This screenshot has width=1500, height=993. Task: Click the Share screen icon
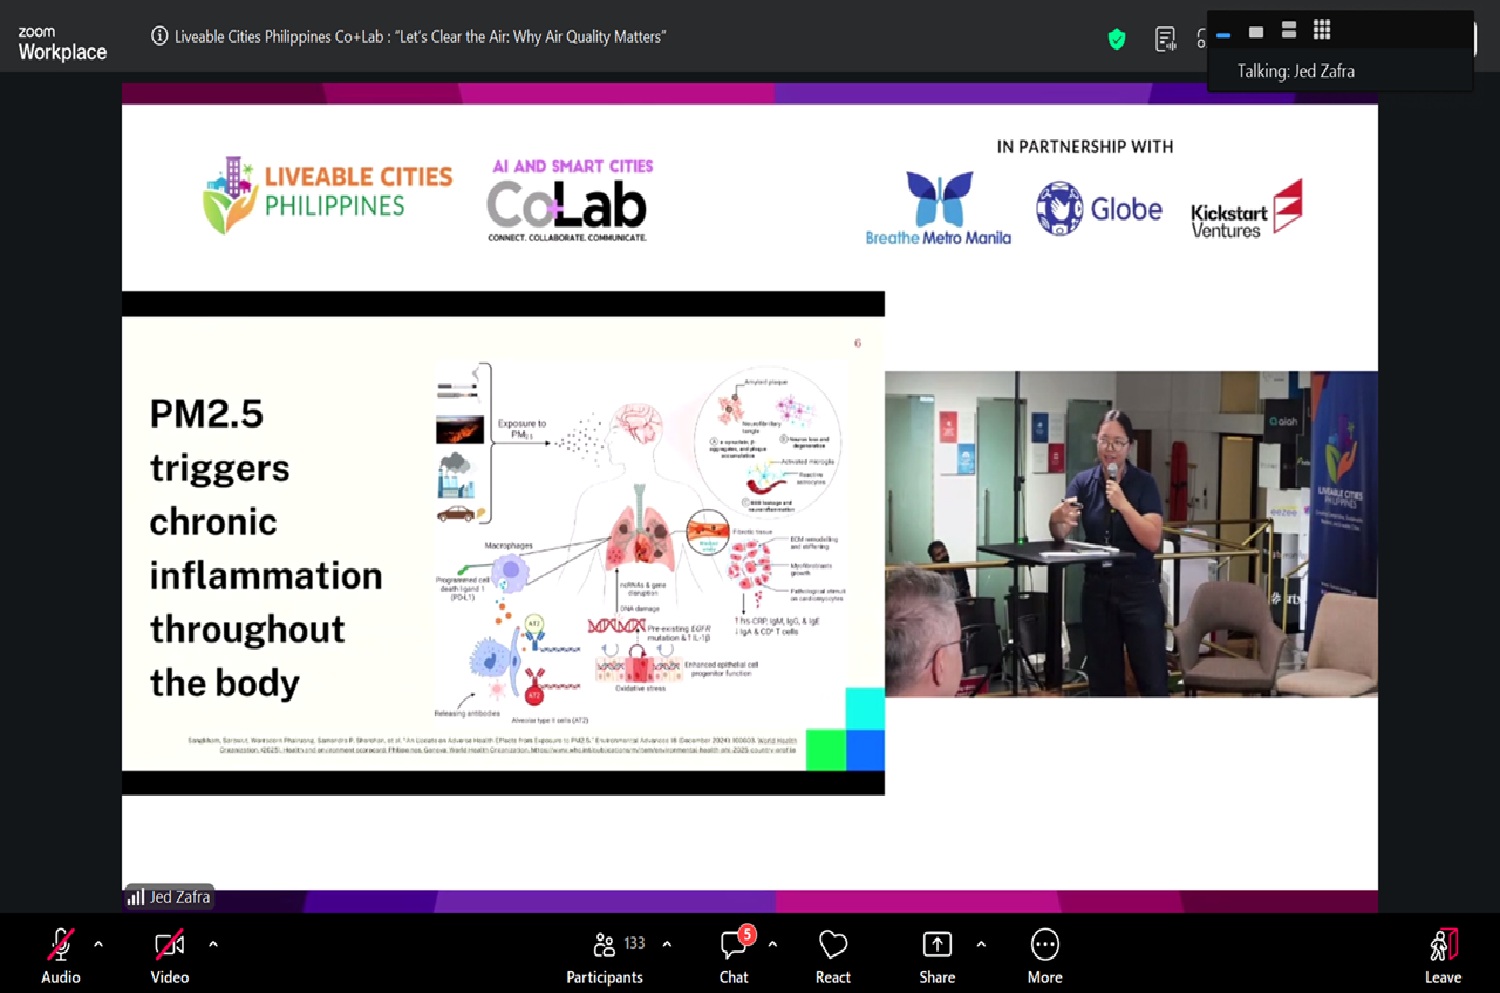(937, 945)
